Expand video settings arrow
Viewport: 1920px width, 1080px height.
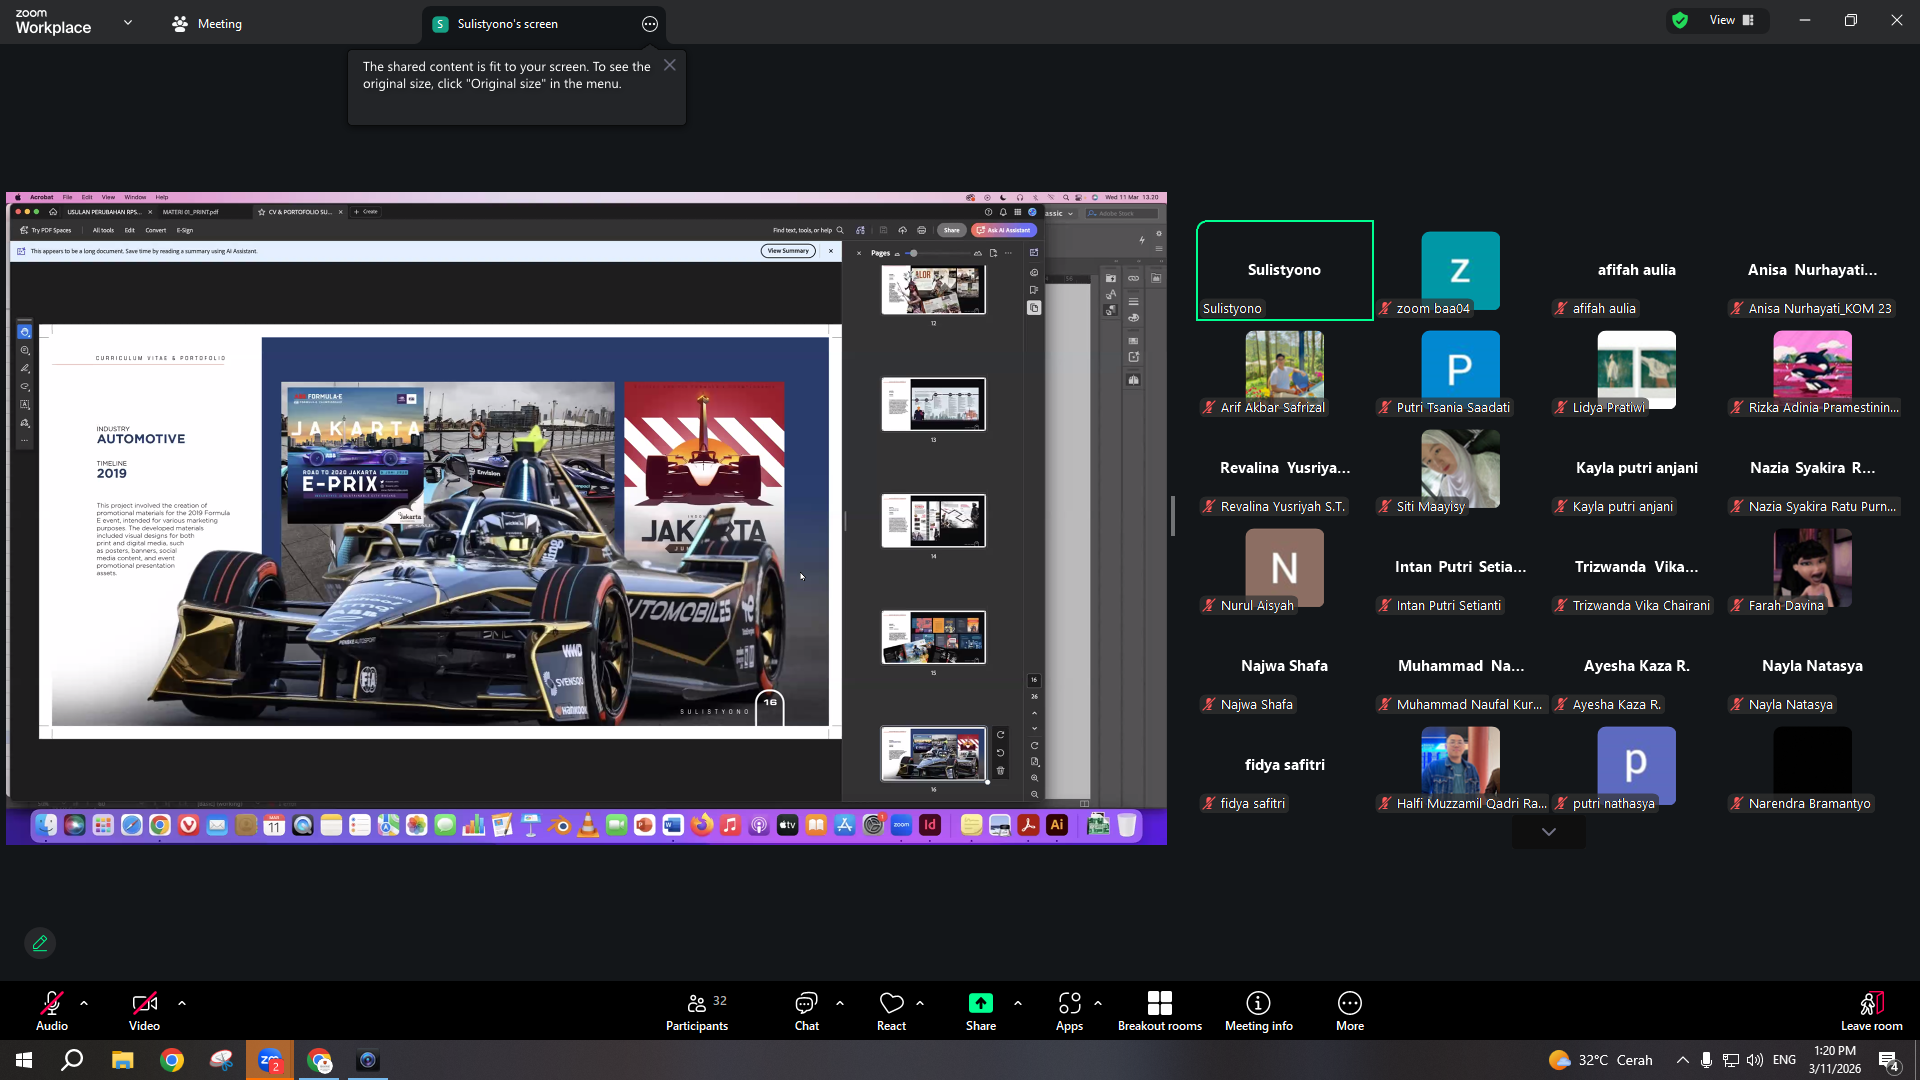tap(182, 1003)
